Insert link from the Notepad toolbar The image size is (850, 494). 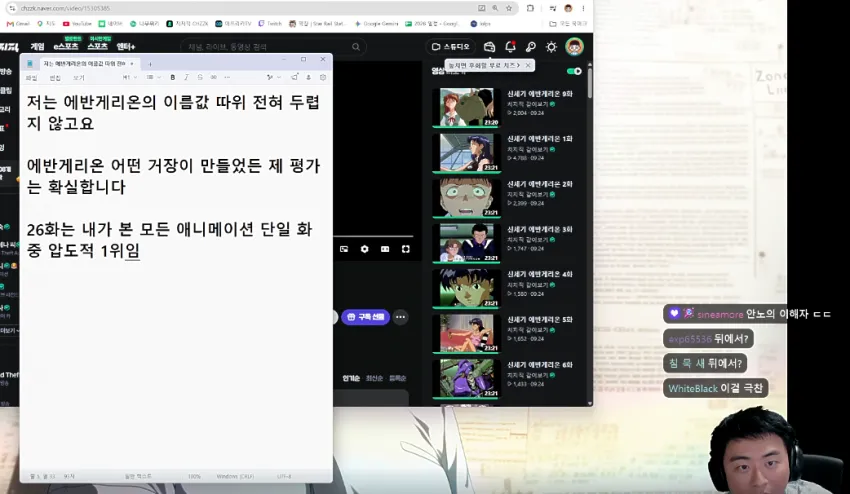pyautogui.click(x=214, y=78)
